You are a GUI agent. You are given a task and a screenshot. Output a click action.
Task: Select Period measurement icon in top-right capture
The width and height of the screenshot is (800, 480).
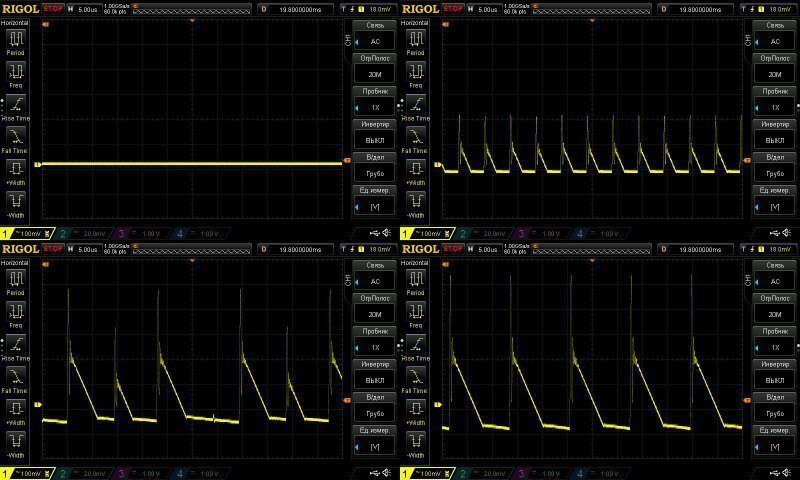[416, 39]
